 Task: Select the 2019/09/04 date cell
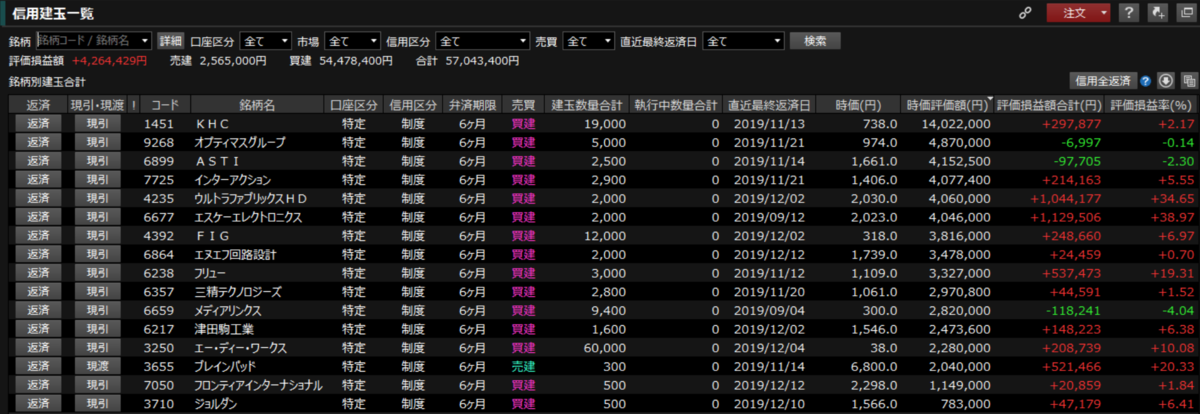click(x=769, y=311)
